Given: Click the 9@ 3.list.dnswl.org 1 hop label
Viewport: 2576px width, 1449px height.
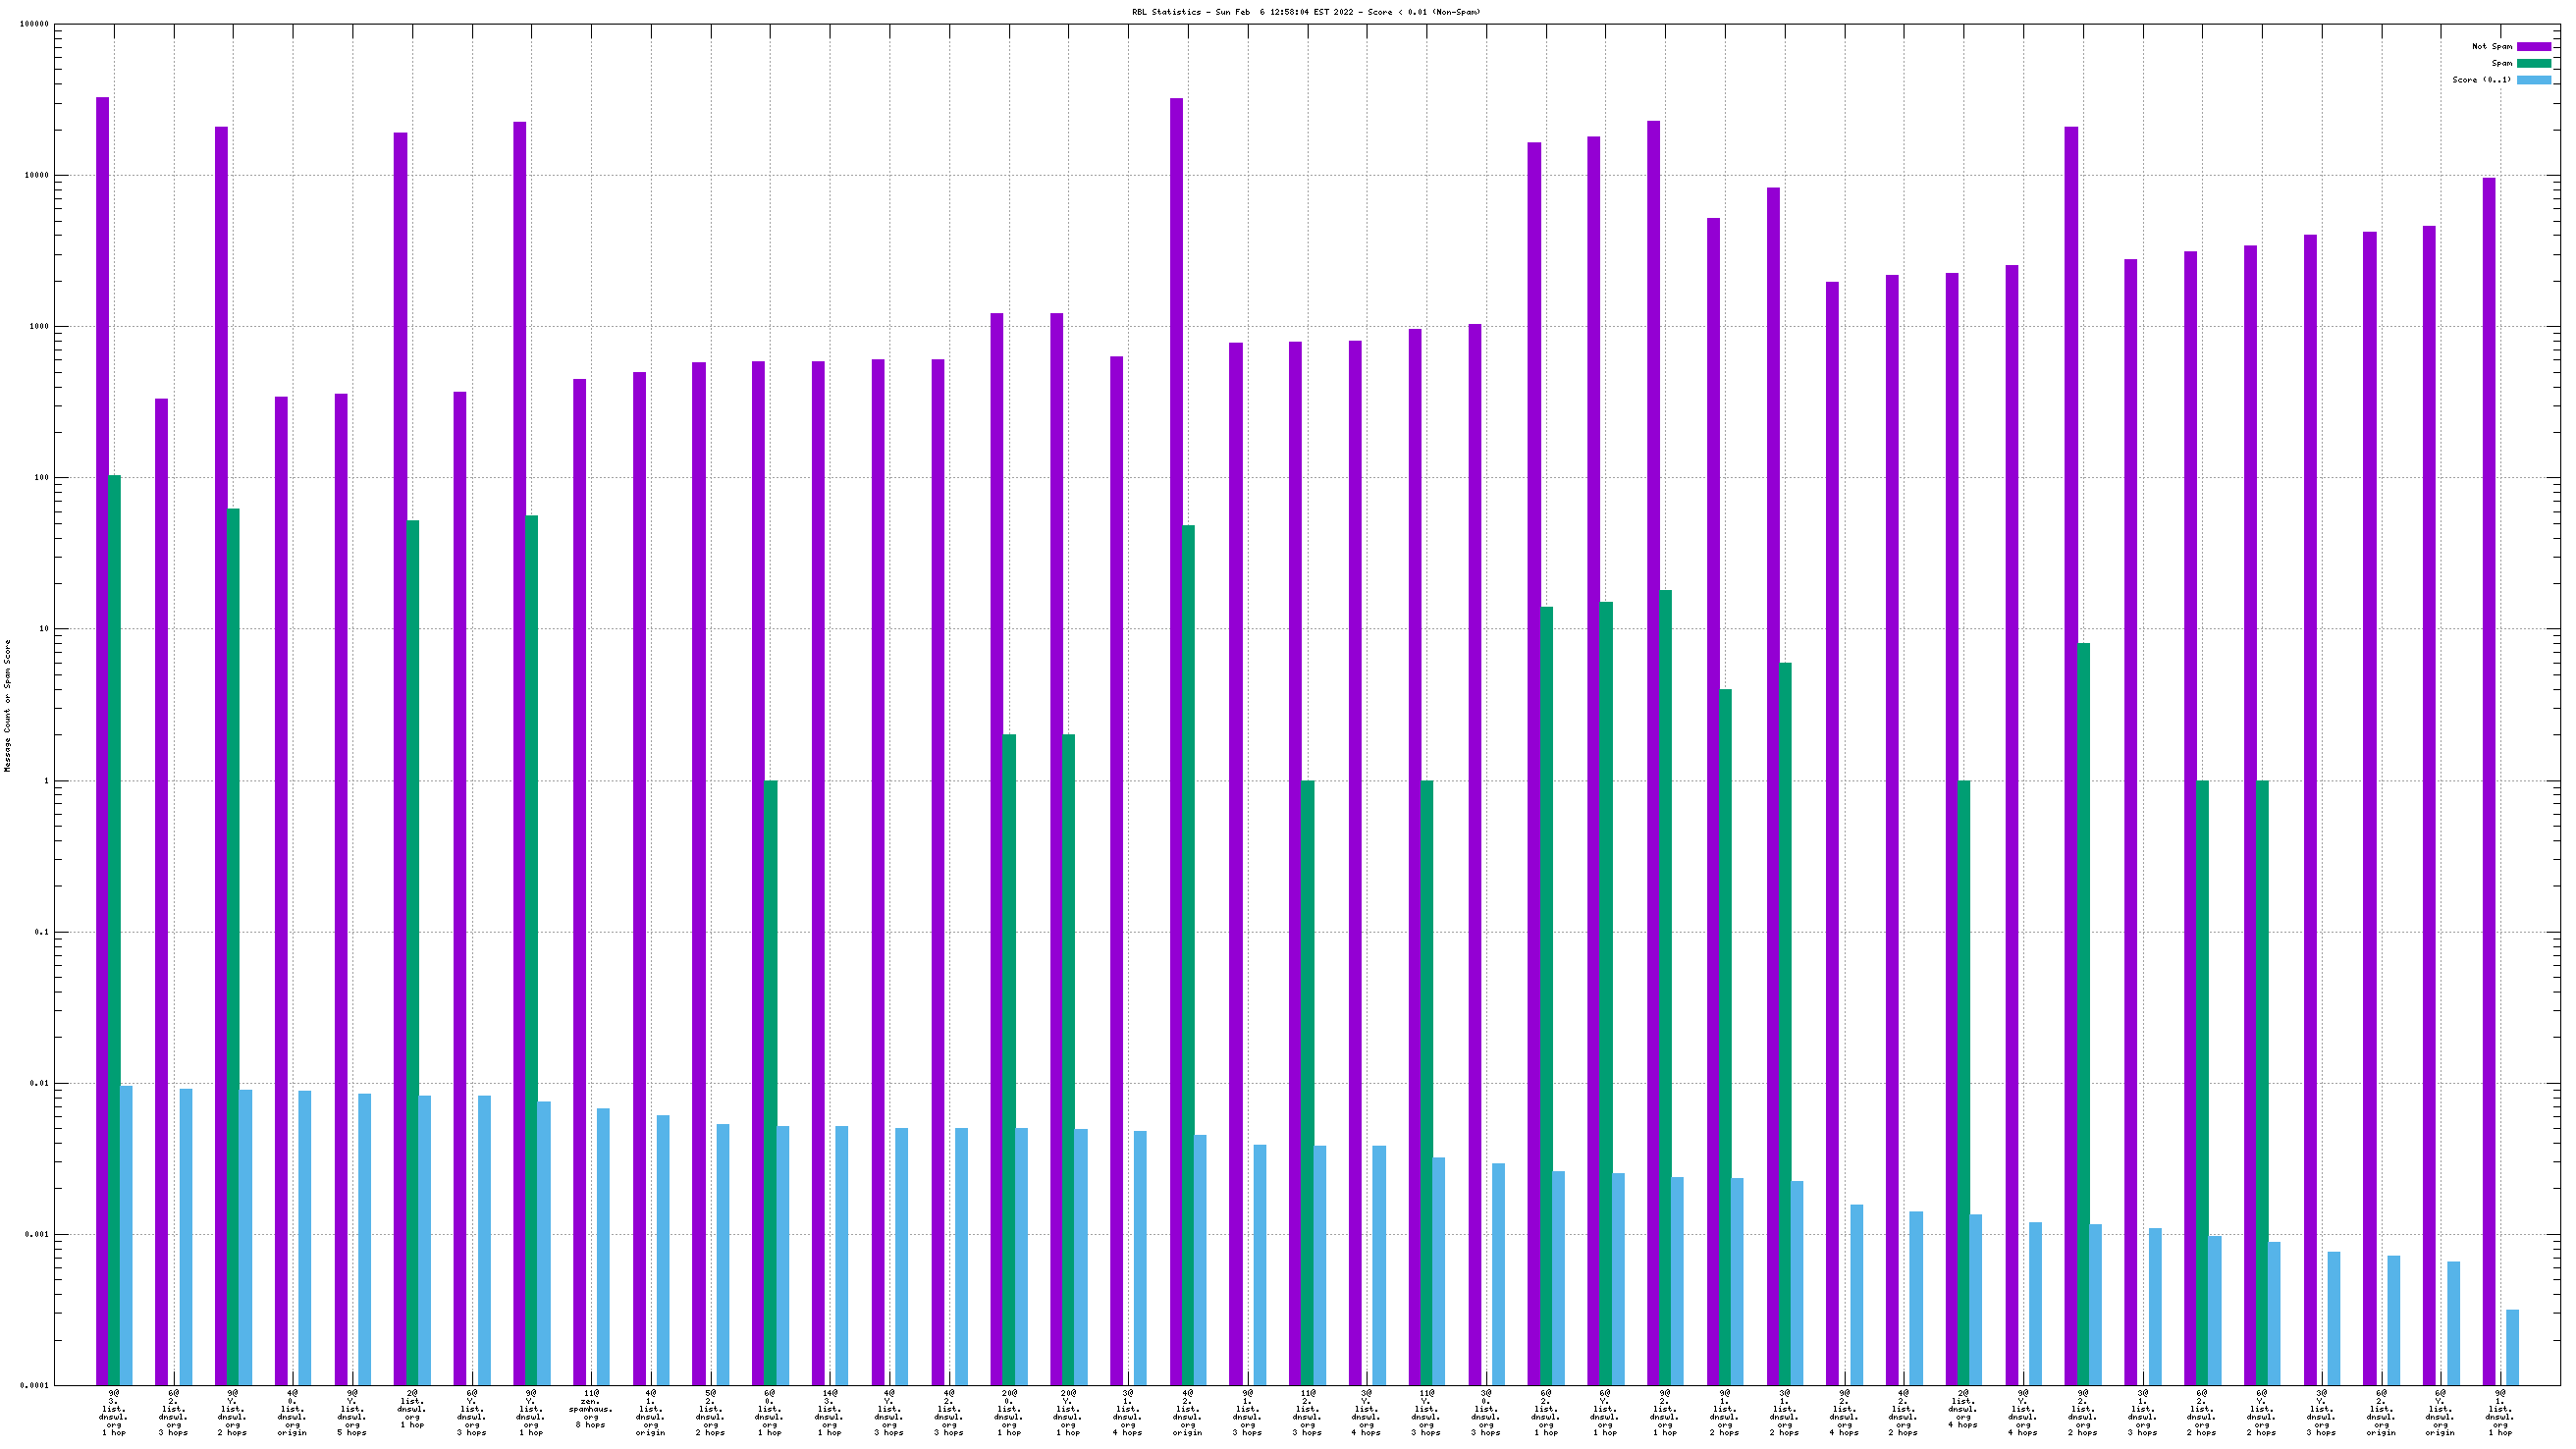Looking at the screenshot, I should tap(114, 1412).
